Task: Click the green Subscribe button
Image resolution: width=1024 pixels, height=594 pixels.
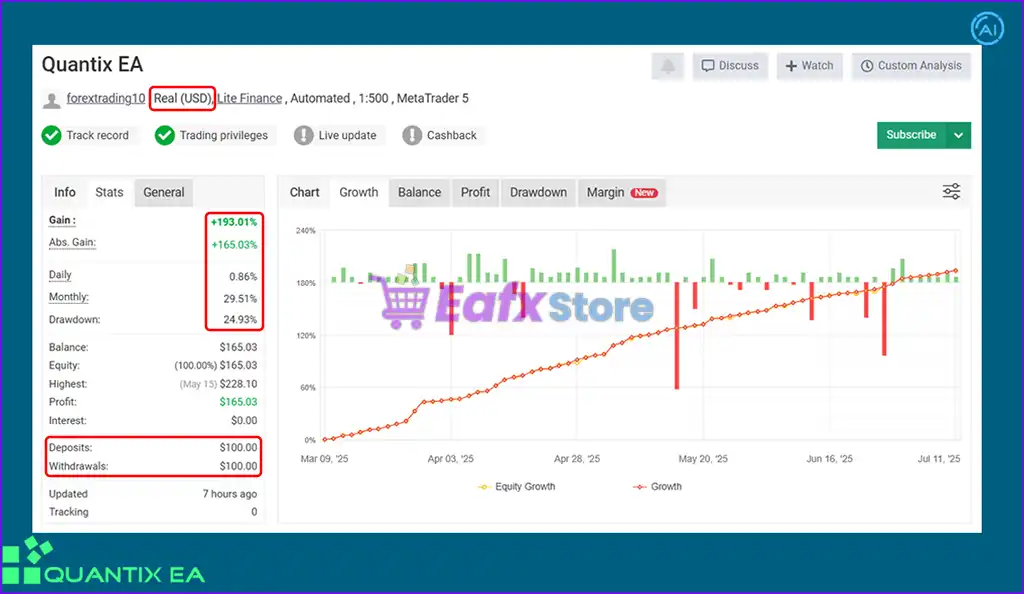Action: (x=911, y=135)
